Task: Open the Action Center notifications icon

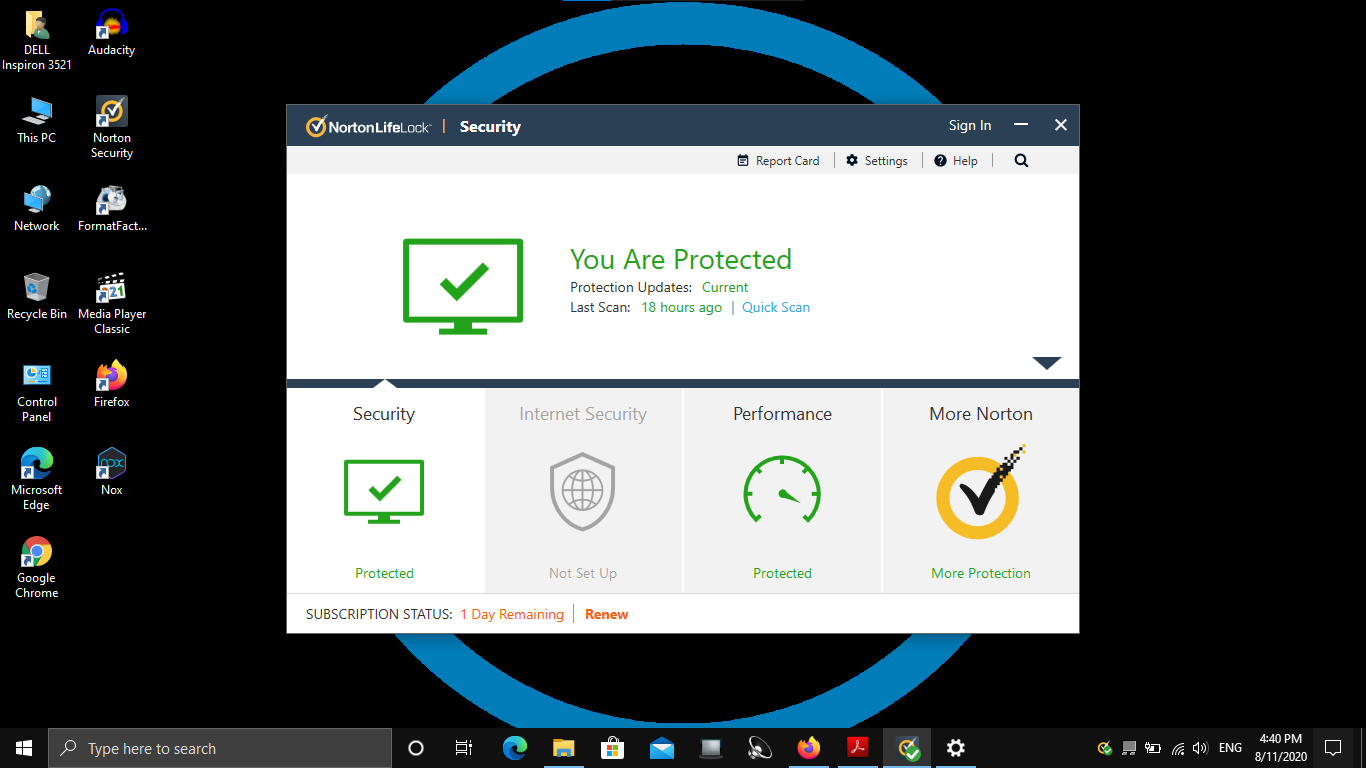Action: pos(1332,748)
